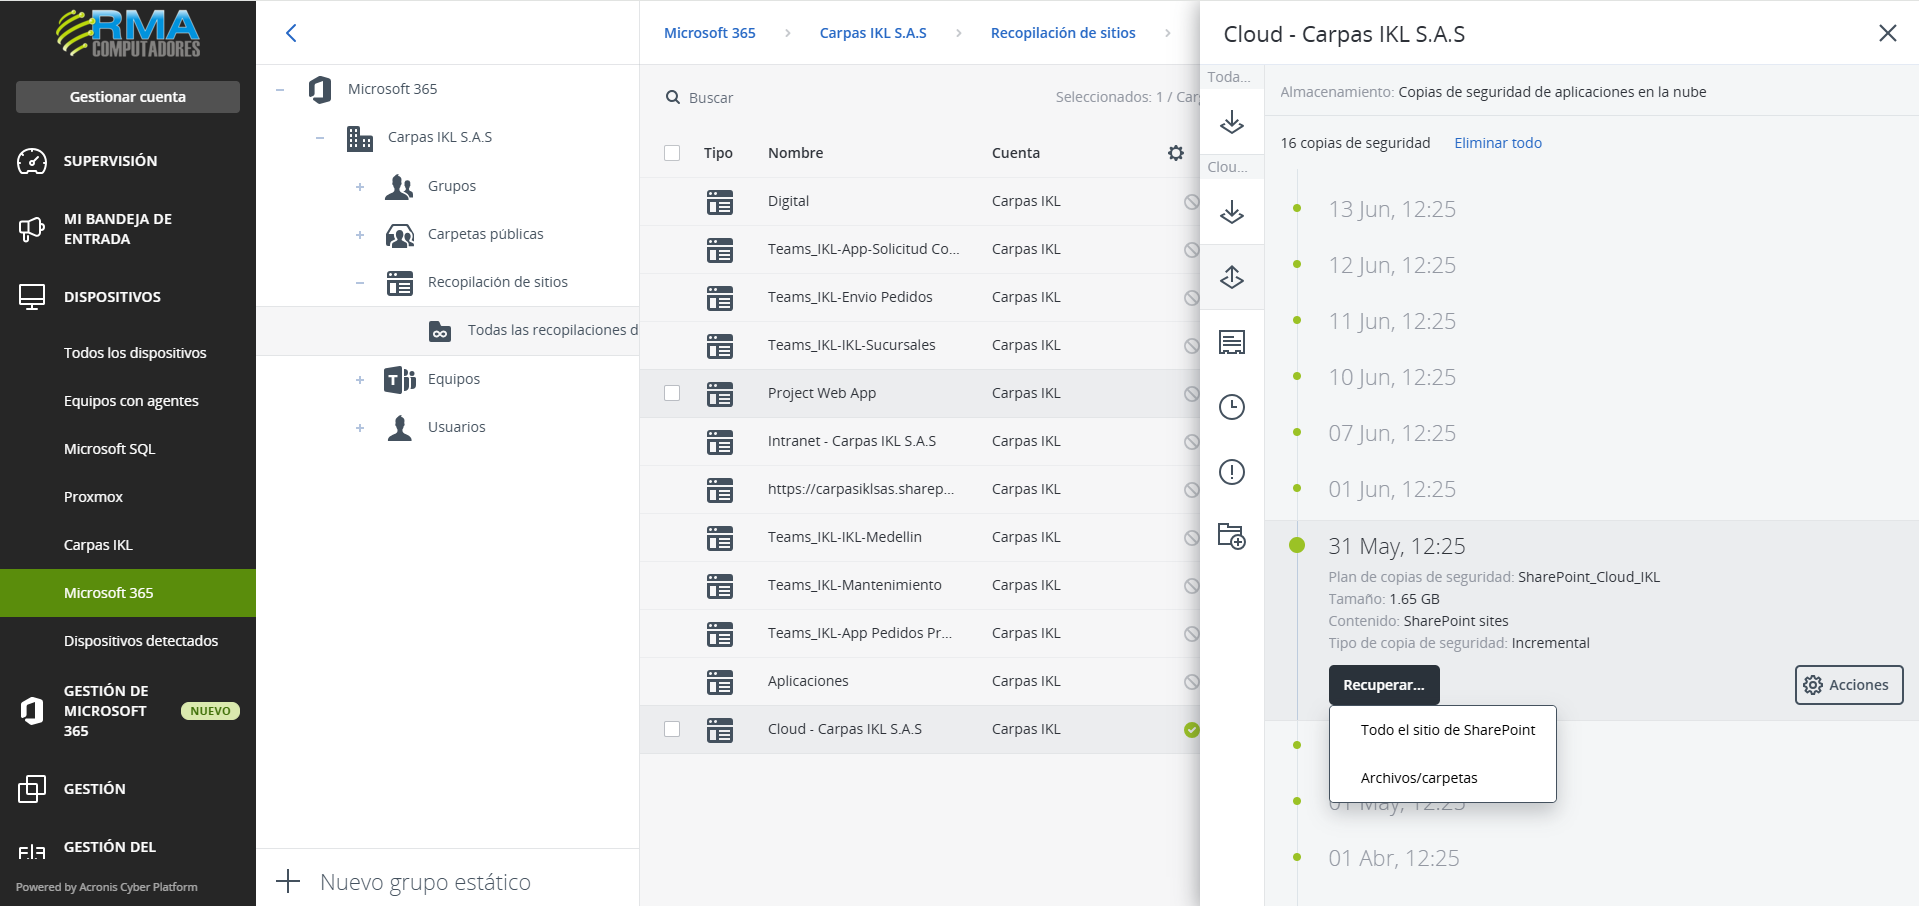Open the alerts exclamation icon in side toolbar
This screenshot has width=1919, height=906.
coord(1231,472)
